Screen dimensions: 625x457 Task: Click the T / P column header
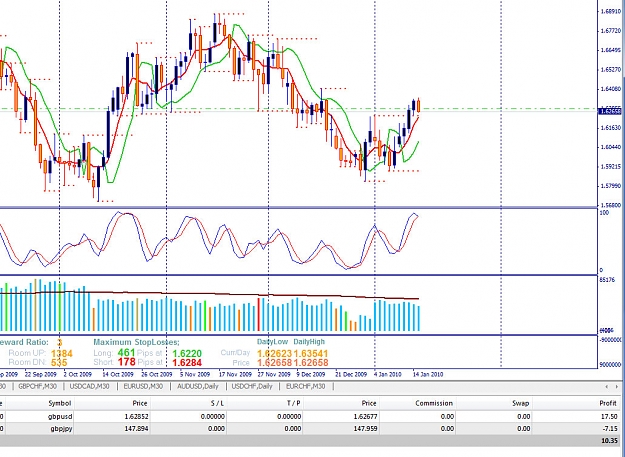pos(294,403)
